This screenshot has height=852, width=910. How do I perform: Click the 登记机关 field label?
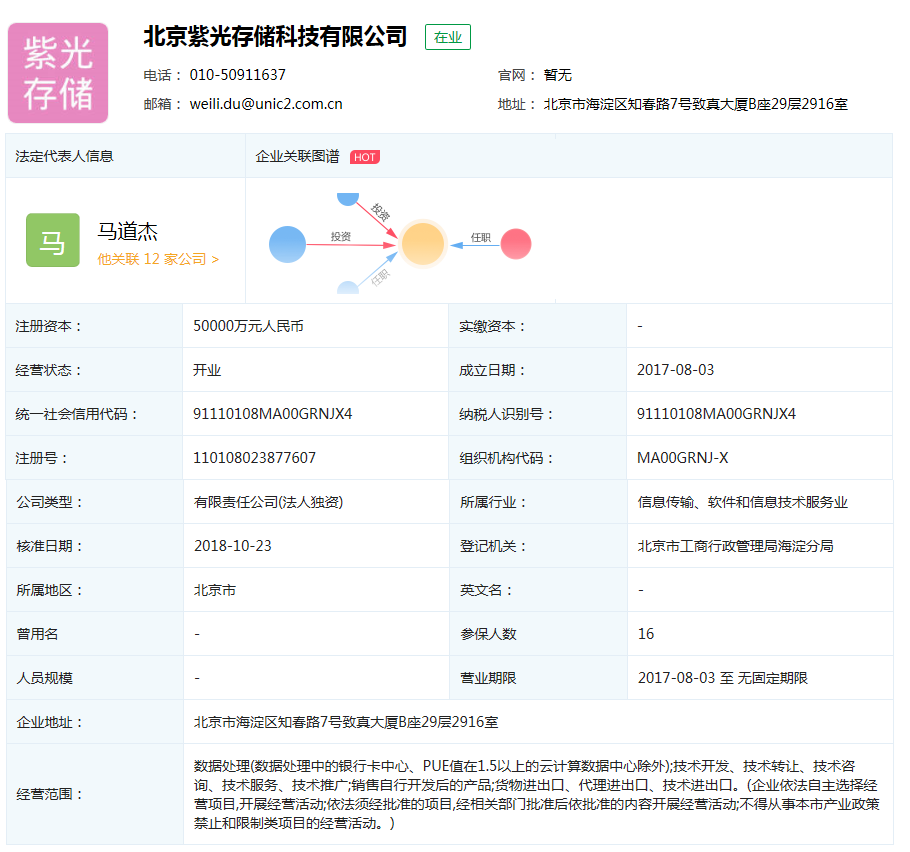tap(493, 546)
